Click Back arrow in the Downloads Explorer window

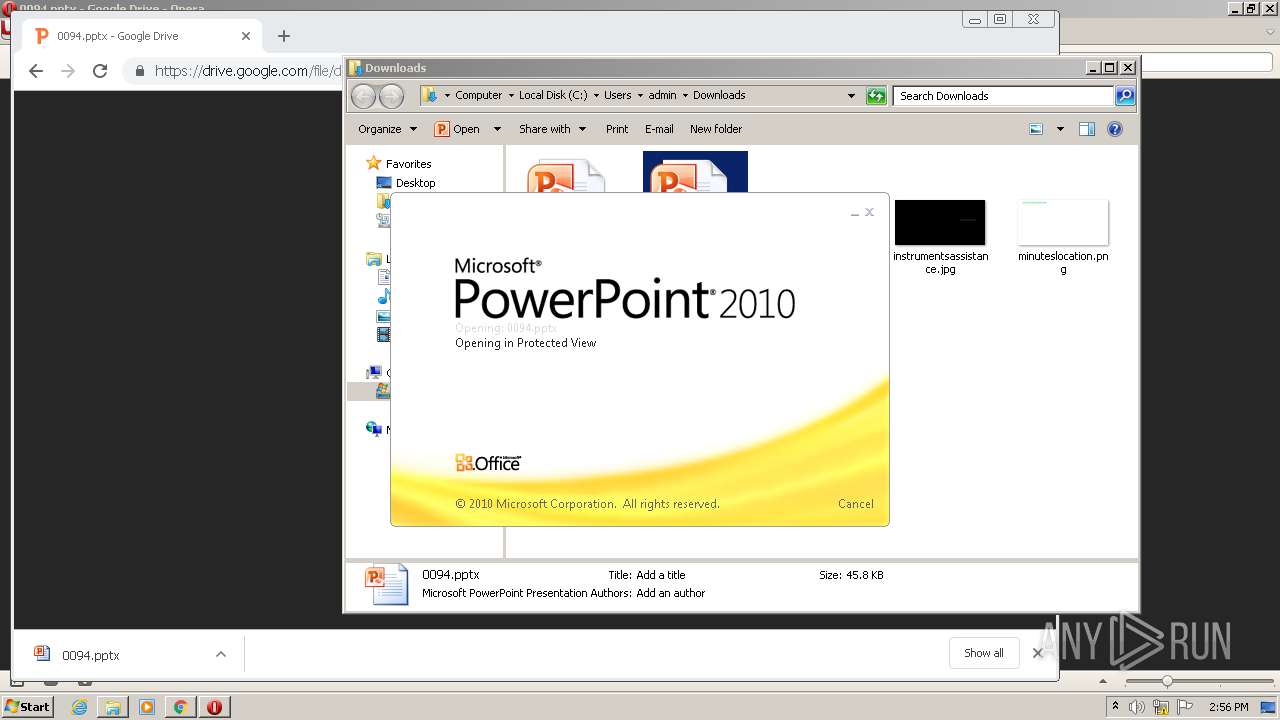[363, 96]
